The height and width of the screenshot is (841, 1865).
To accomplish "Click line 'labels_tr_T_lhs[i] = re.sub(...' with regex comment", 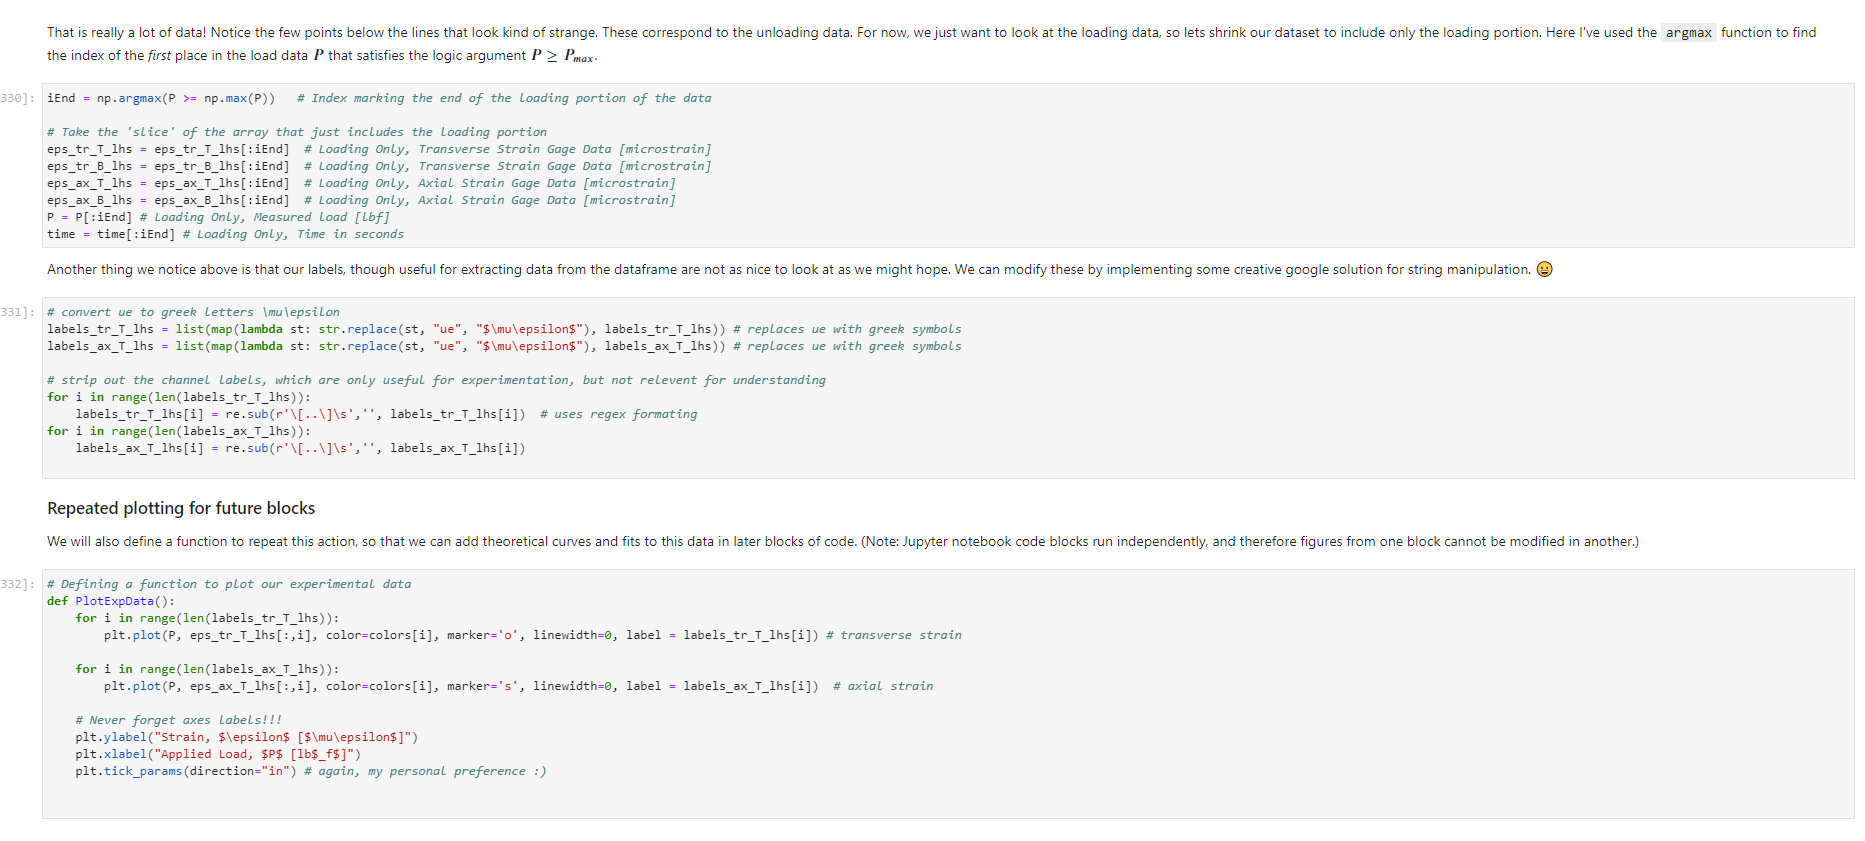I will 386,414.
